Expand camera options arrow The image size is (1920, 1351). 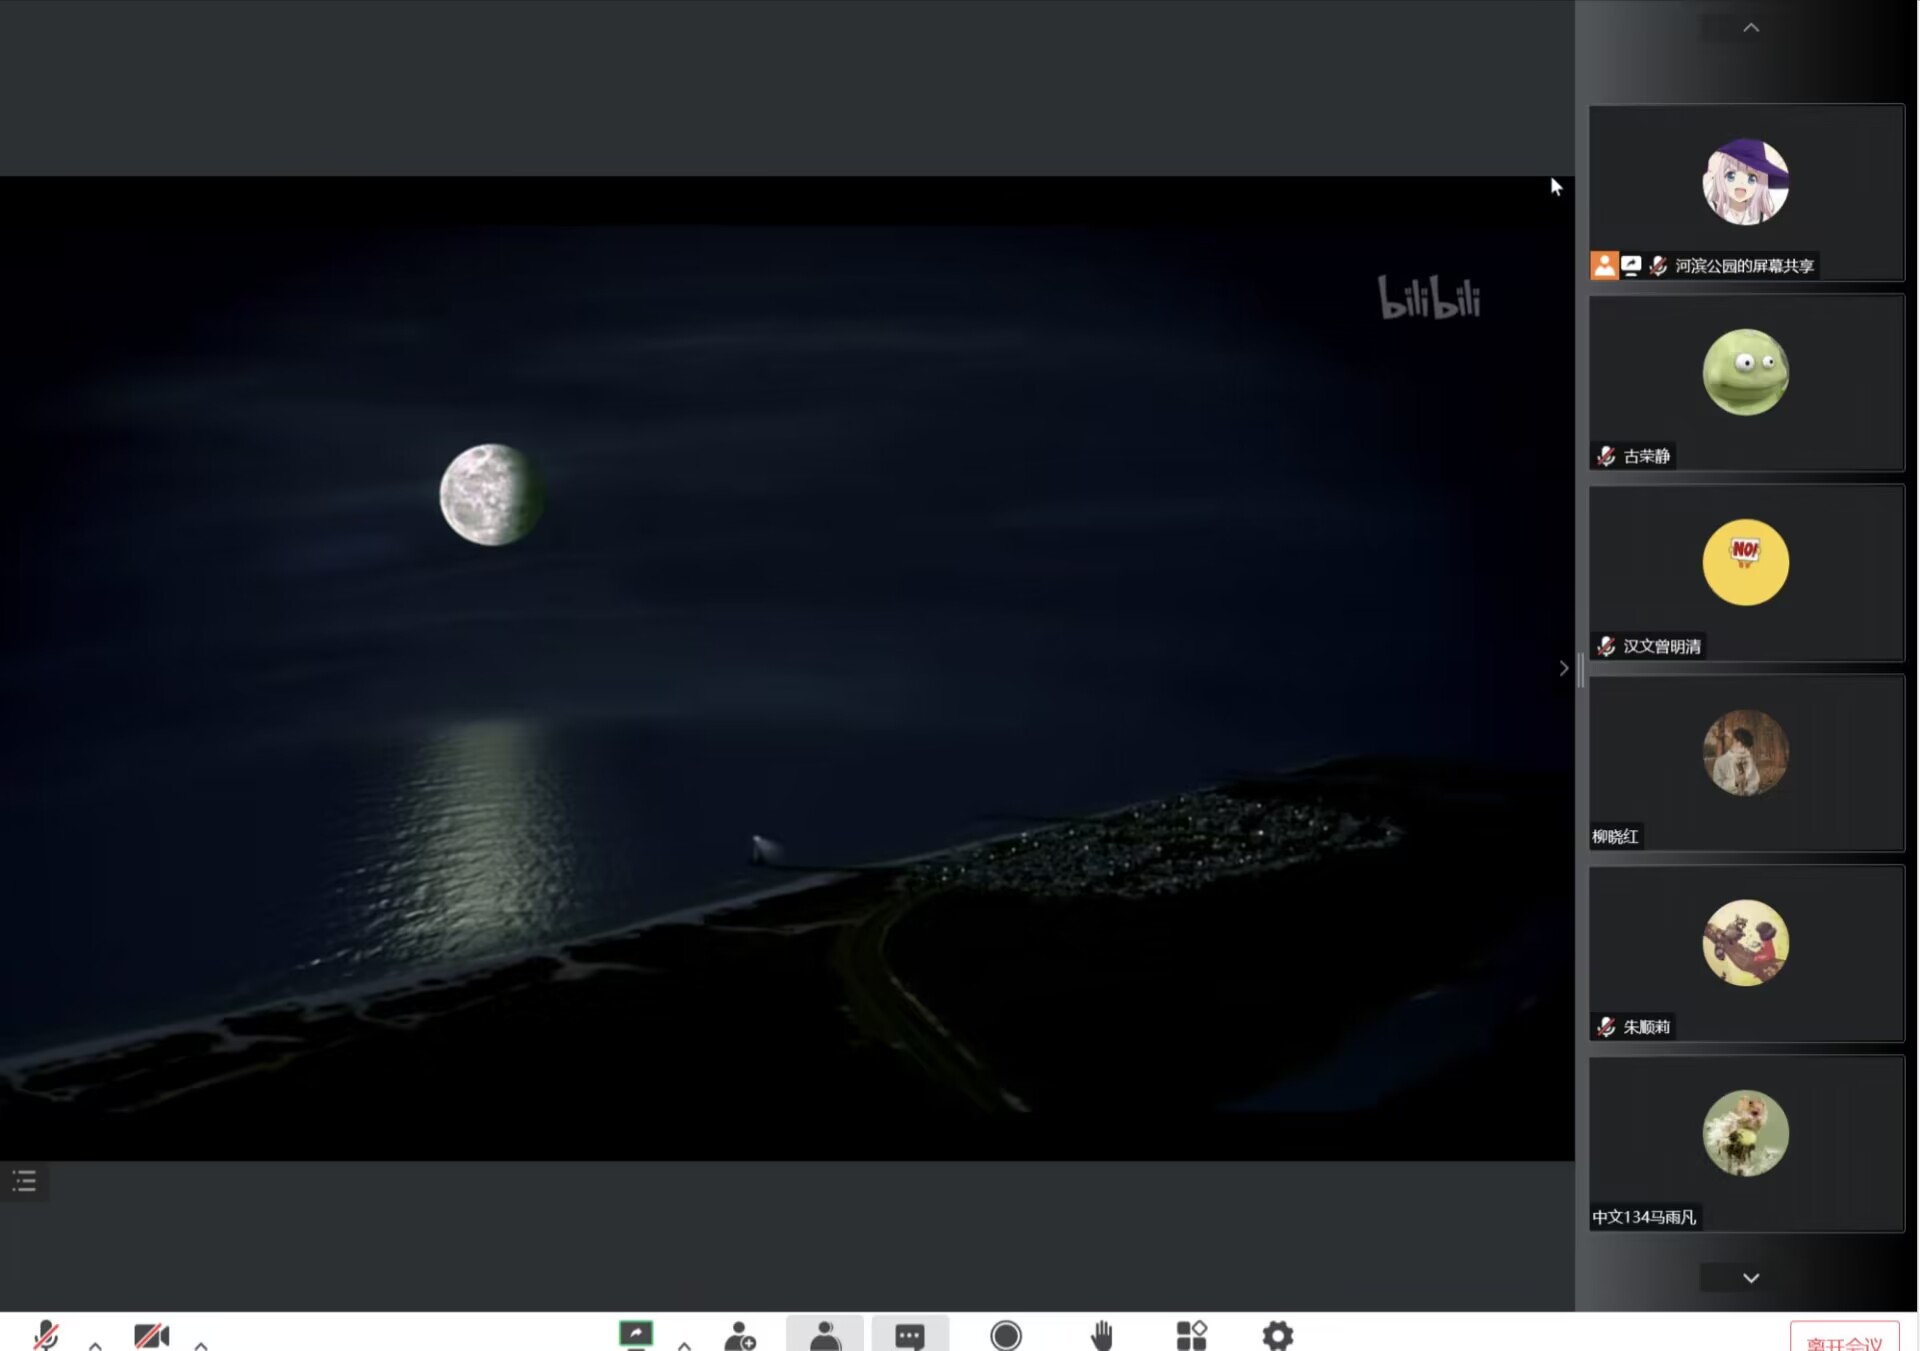(201, 1345)
